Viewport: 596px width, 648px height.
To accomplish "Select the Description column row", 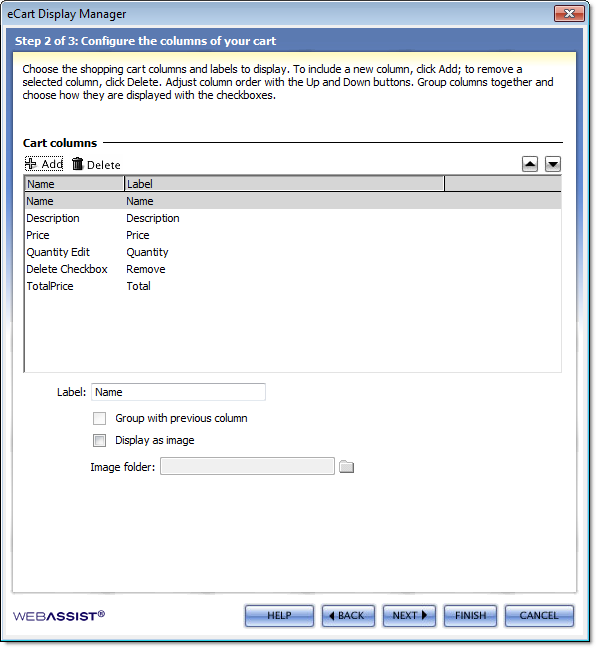I will 293,218.
